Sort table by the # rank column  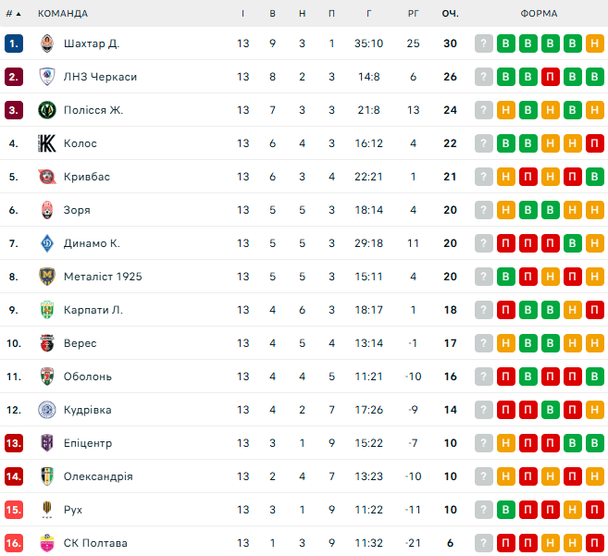(13, 13)
